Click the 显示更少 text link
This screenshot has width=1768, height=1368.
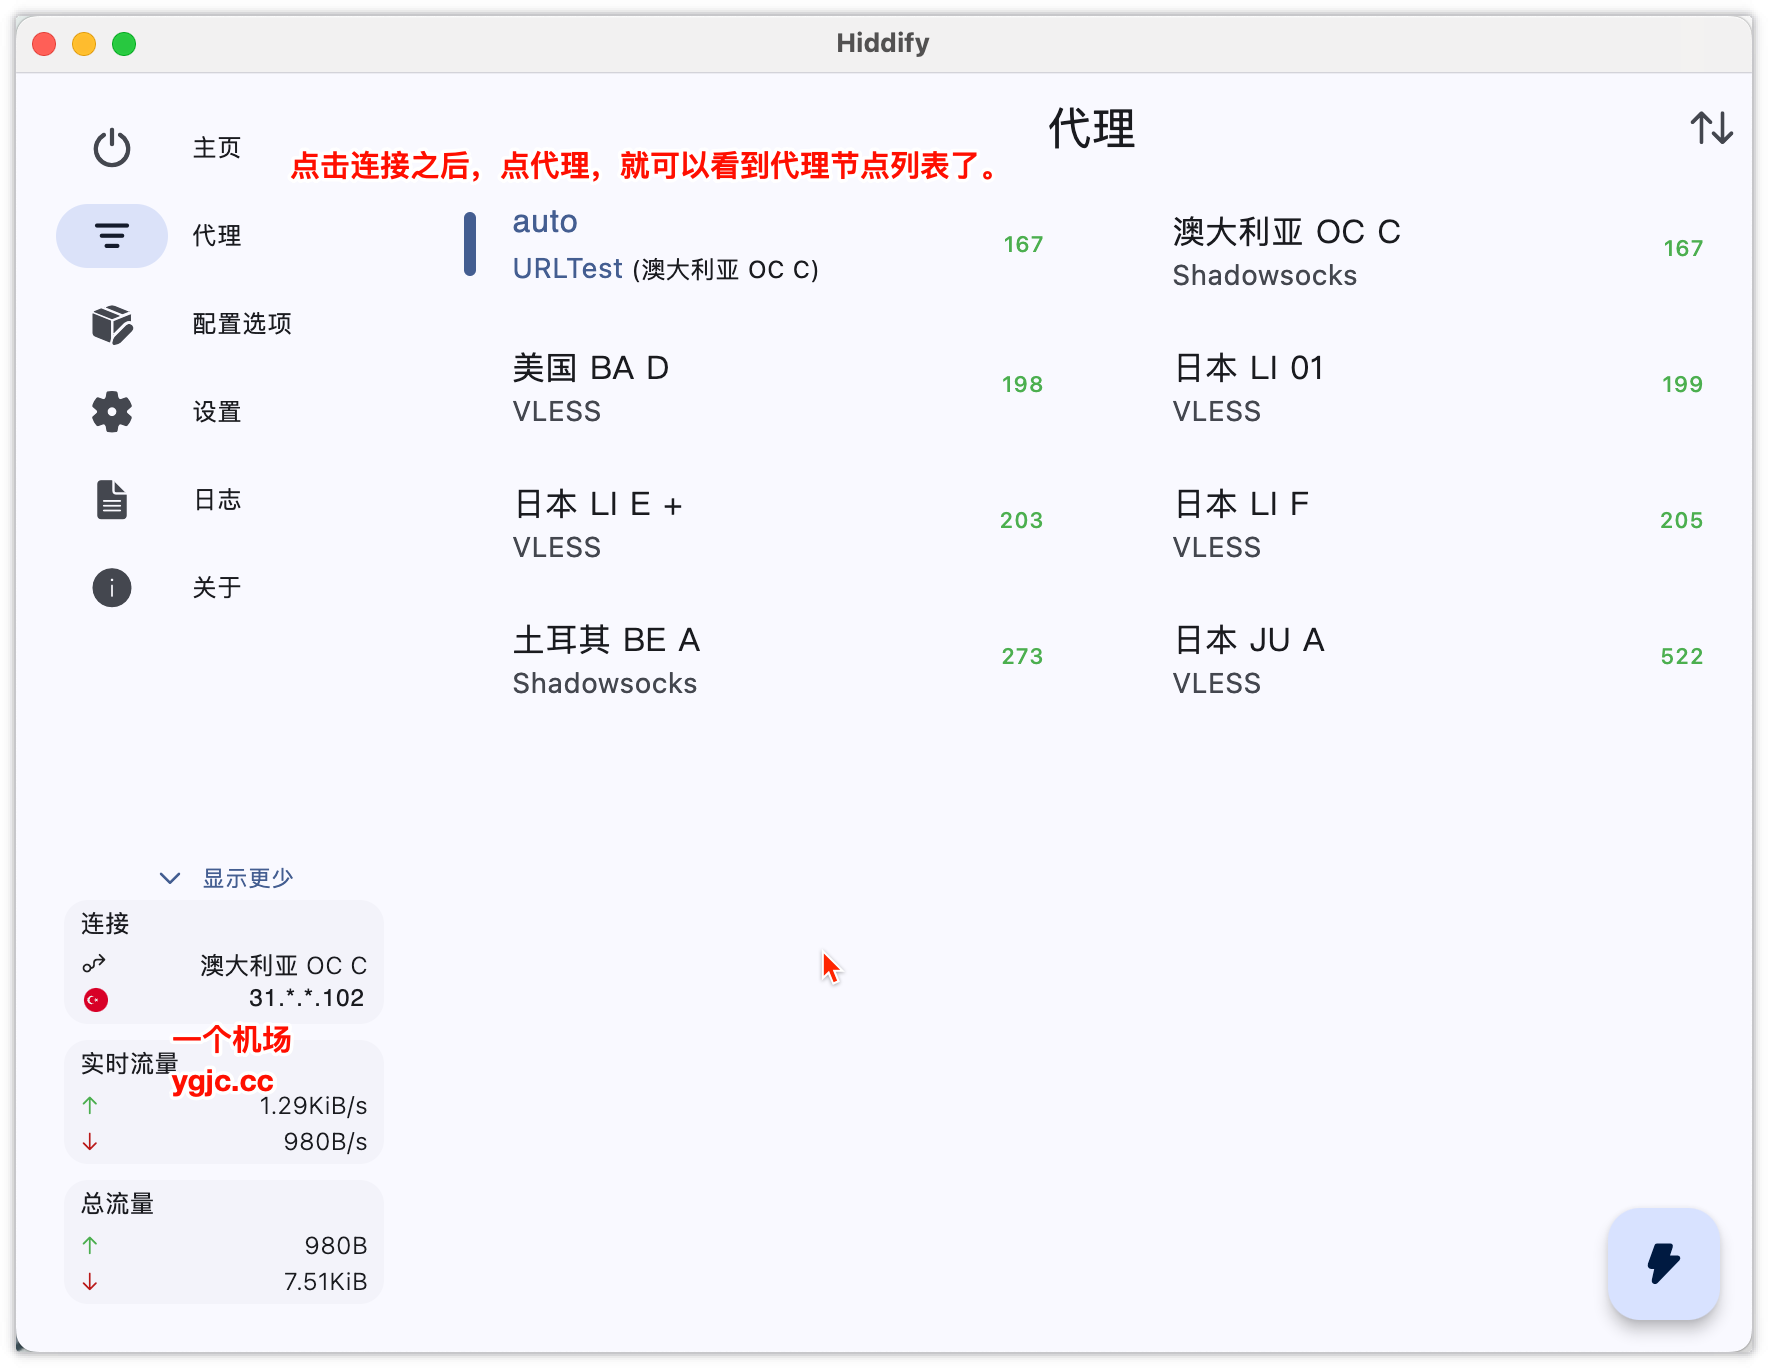point(248,877)
